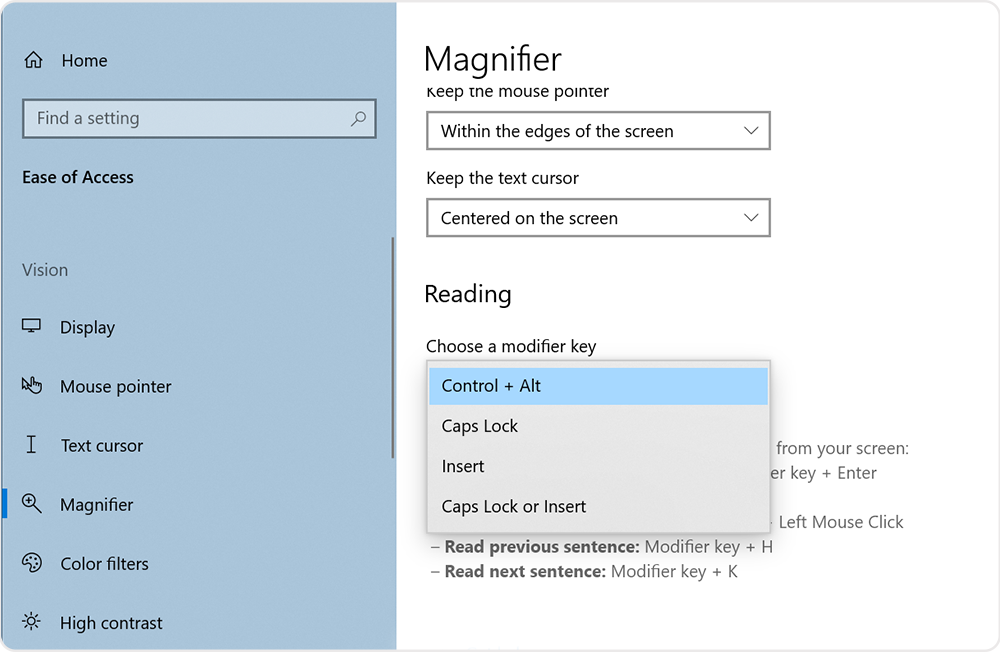This screenshot has width=1000, height=652.
Task: Click the Home navigation label
Action: pos(84,60)
